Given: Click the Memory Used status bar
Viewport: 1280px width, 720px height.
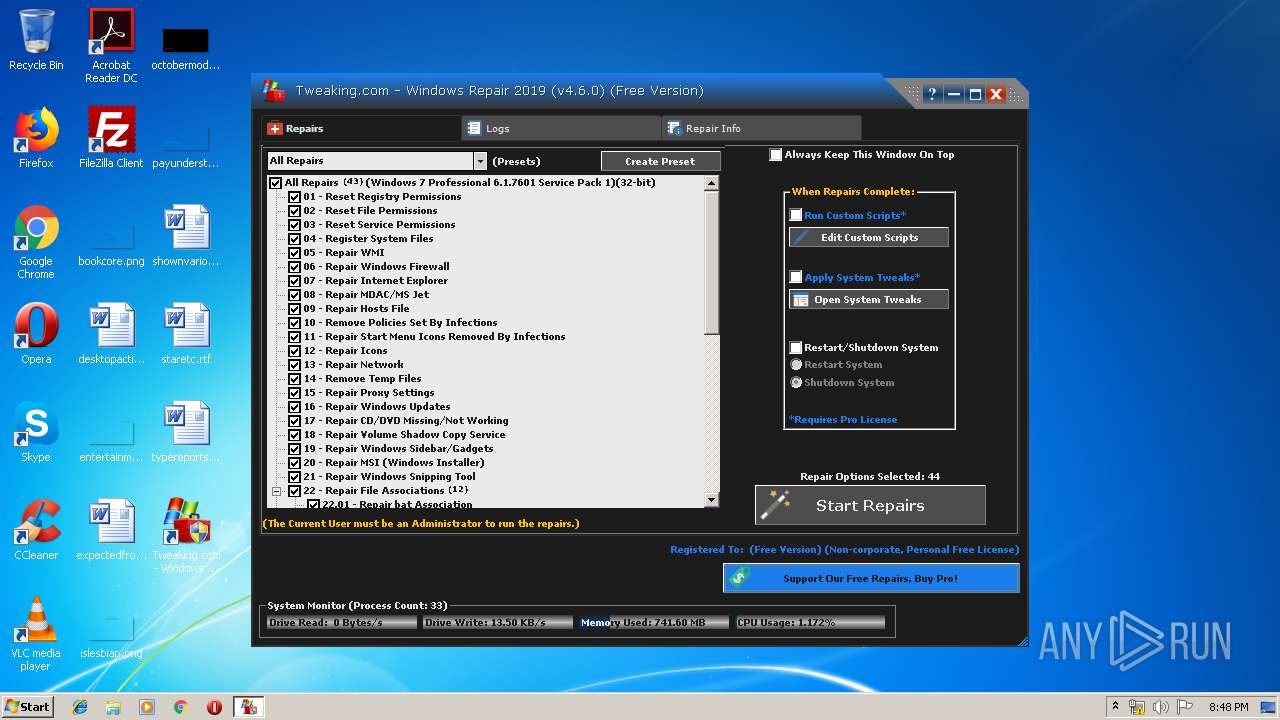Looking at the screenshot, I should coord(654,622).
